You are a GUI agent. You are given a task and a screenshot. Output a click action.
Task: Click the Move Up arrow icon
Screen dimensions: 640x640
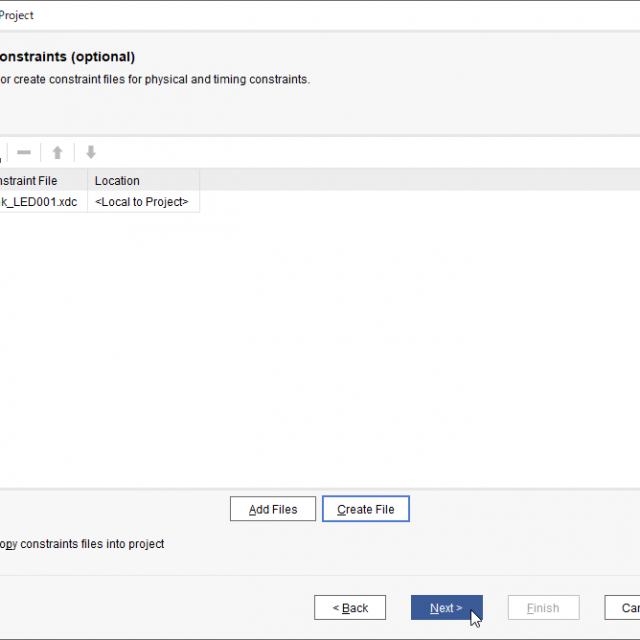coord(57,152)
